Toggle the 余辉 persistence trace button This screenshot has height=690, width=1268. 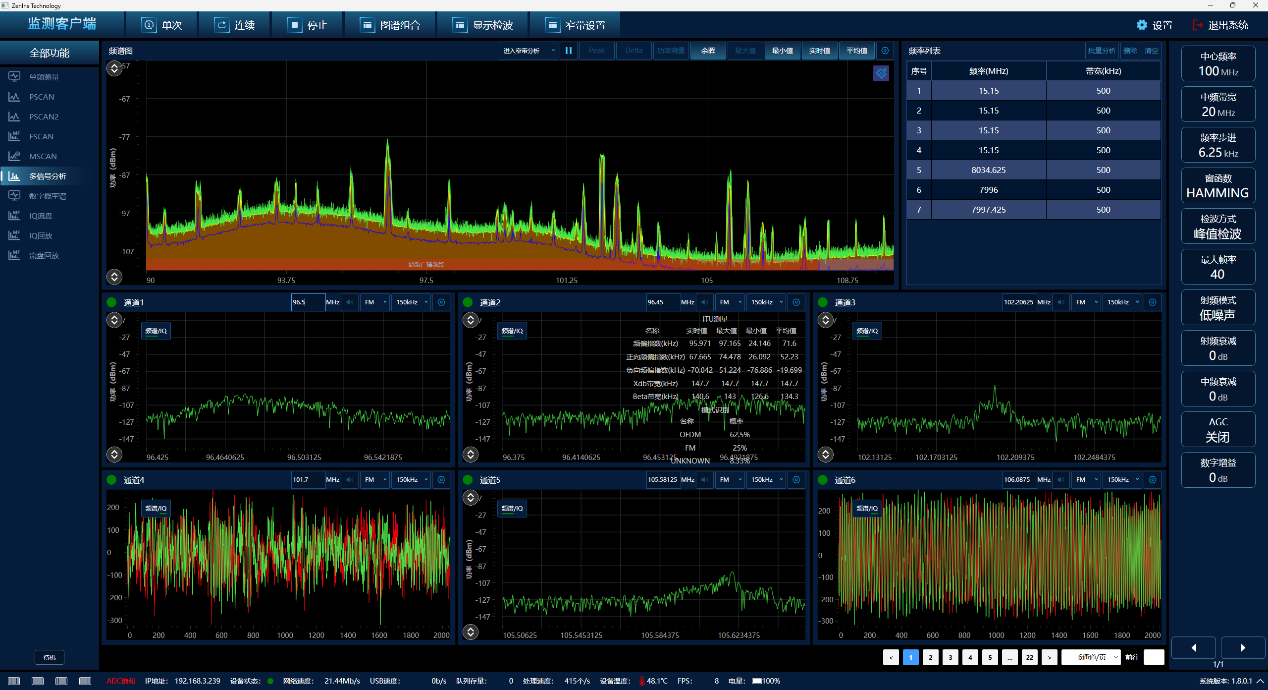pos(709,50)
